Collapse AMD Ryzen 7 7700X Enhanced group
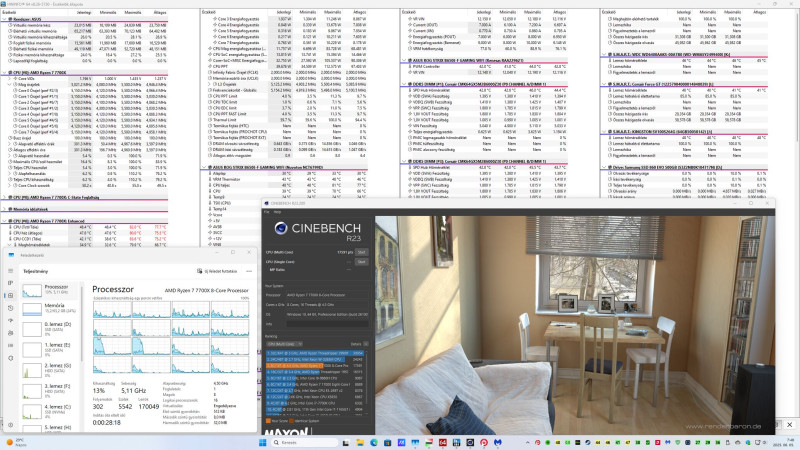Image resolution: width=800 pixels, height=450 pixels. [5, 221]
